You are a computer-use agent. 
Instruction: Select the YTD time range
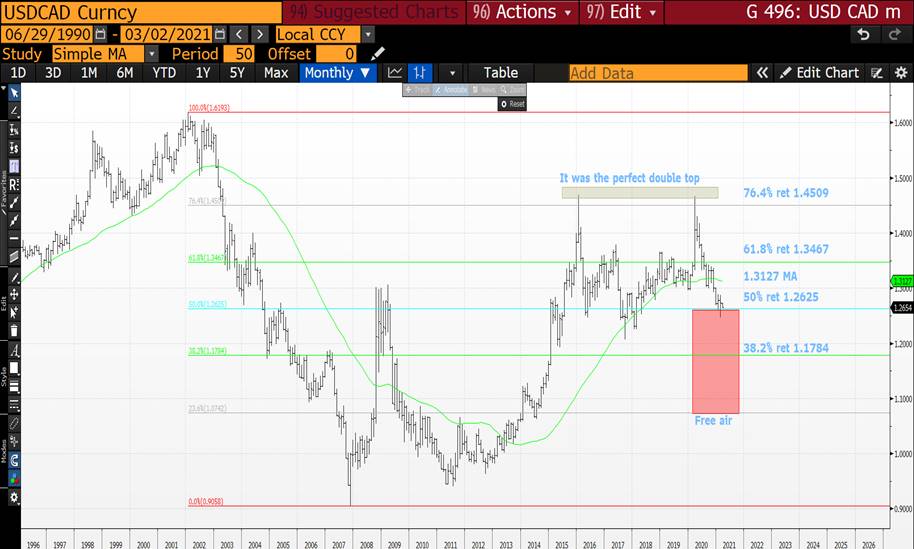[164, 73]
